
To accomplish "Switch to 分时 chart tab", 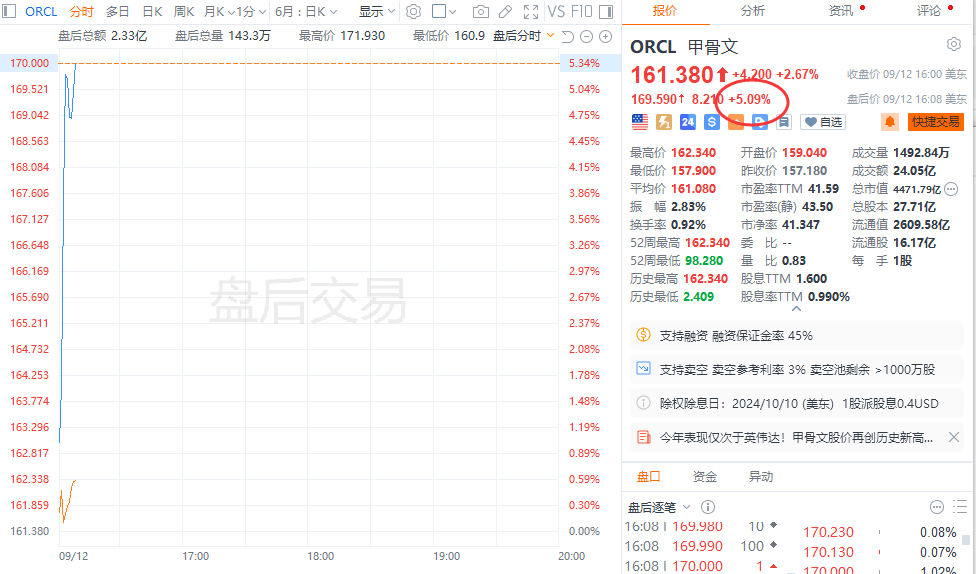I will coord(82,11).
